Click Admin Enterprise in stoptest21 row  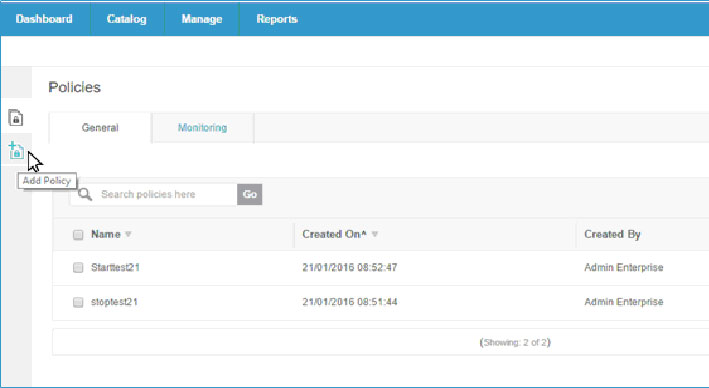[x=624, y=302]
